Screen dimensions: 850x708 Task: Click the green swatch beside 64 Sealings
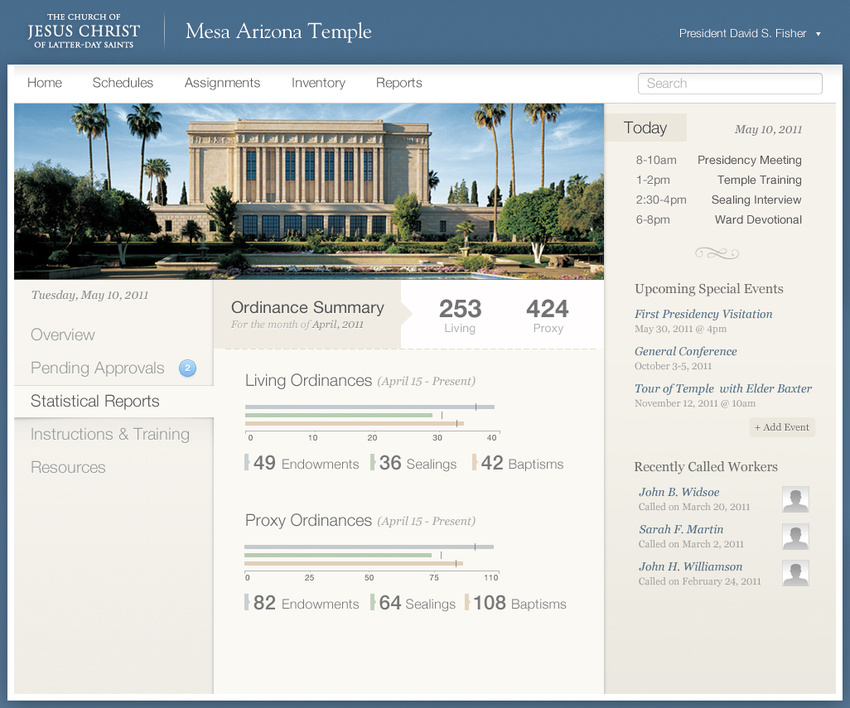click(372, 602)
